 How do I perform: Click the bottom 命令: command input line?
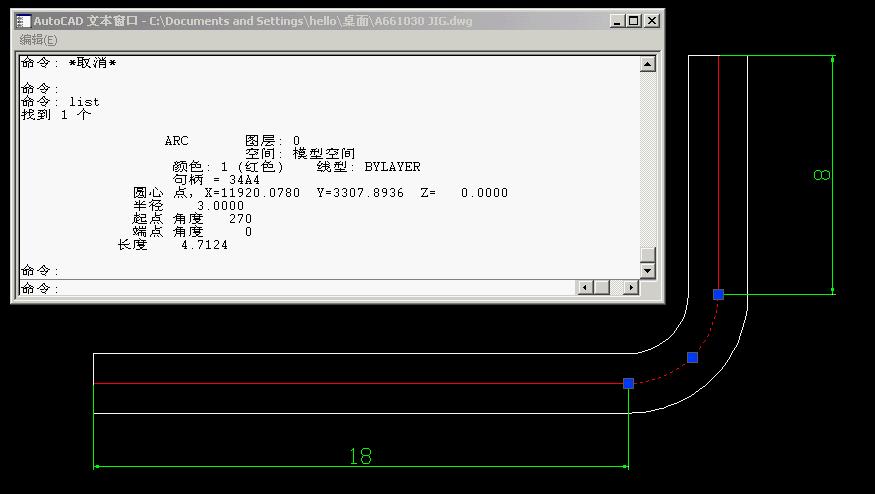(297, 288)
